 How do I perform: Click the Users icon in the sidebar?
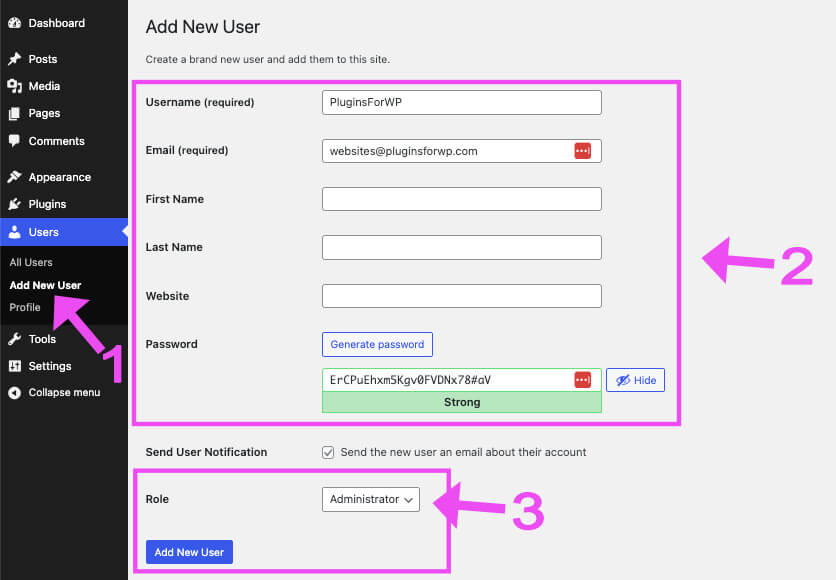coord(15,231)
